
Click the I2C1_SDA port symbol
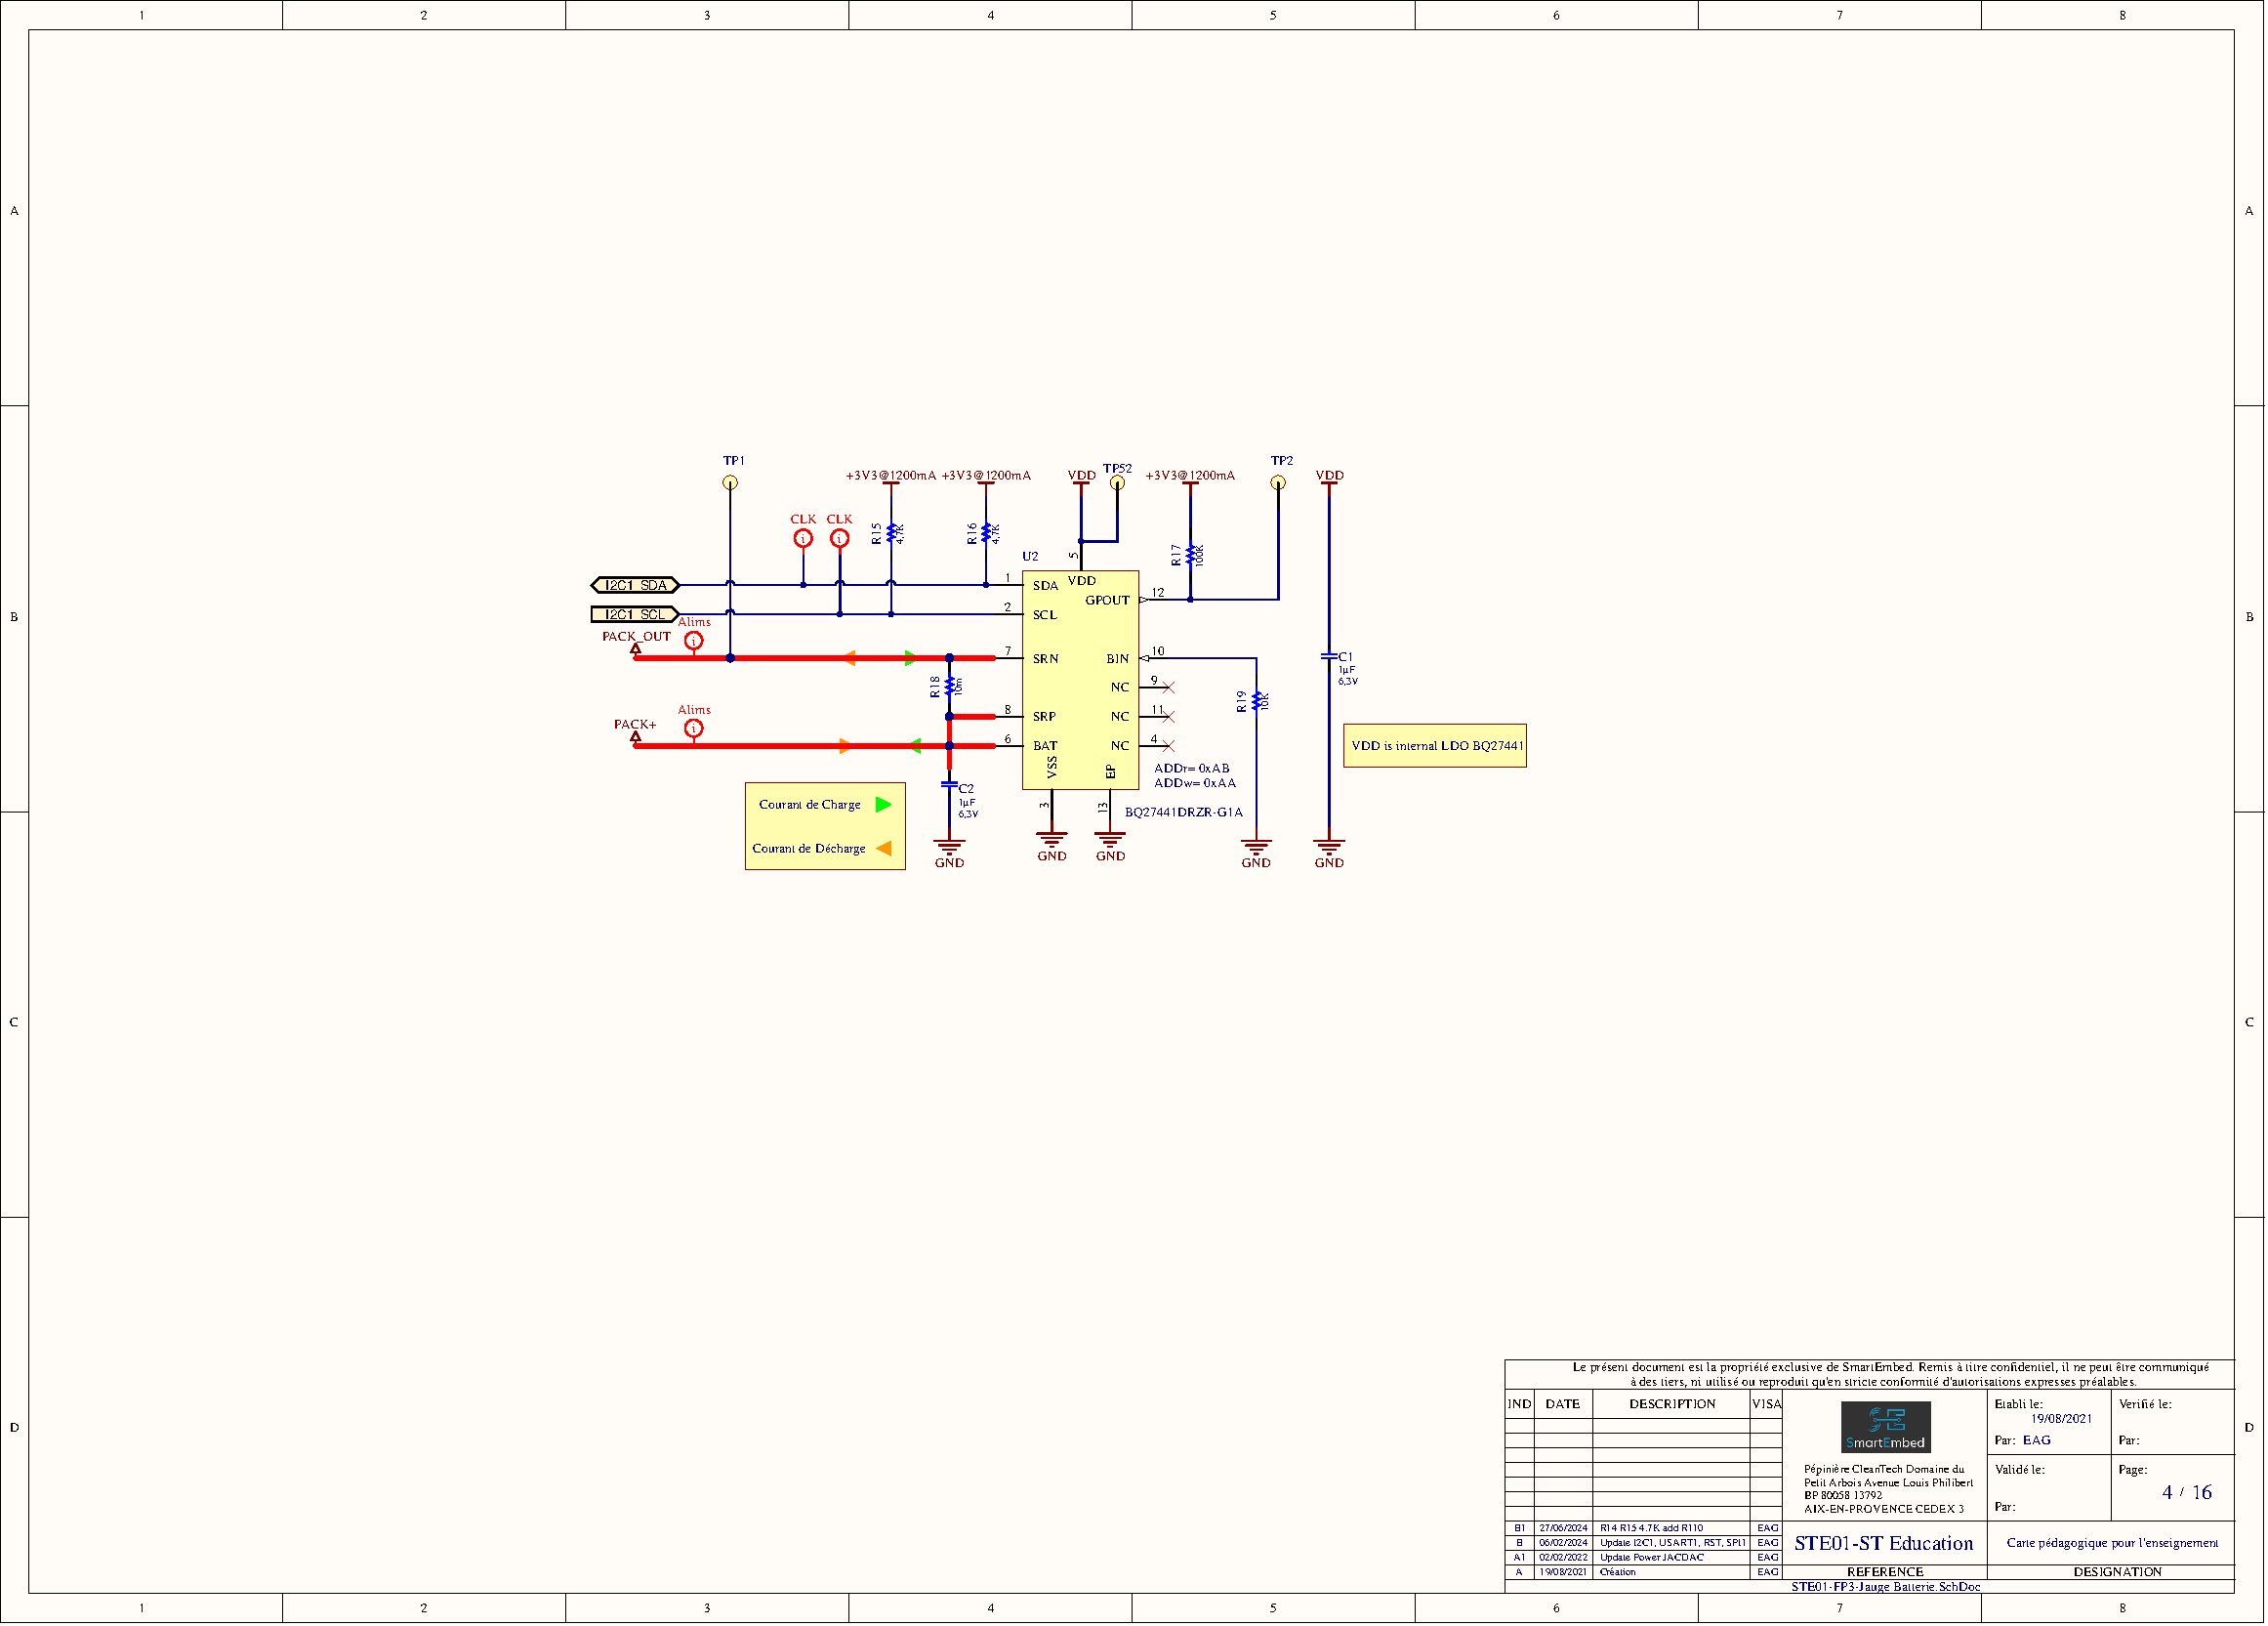coord(635,585)
